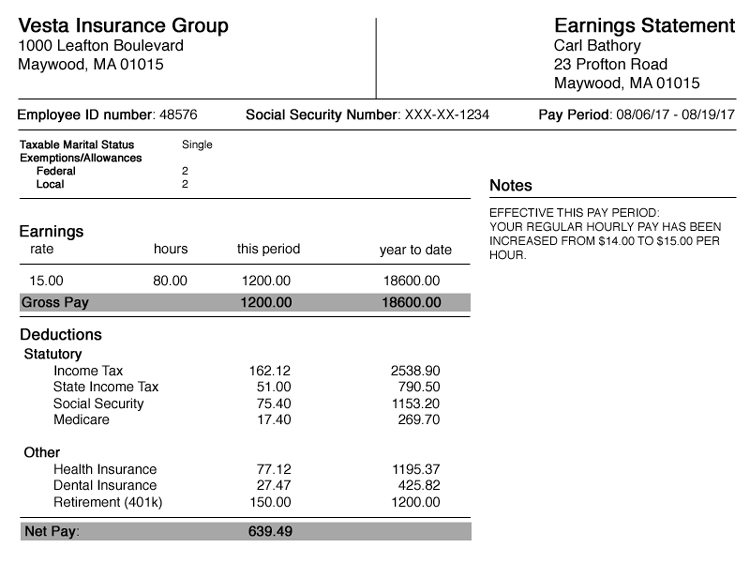This screenshot has height=563, width=750.
Task: Click the Vesta Insurance Group company name
Action: point(123,26)
